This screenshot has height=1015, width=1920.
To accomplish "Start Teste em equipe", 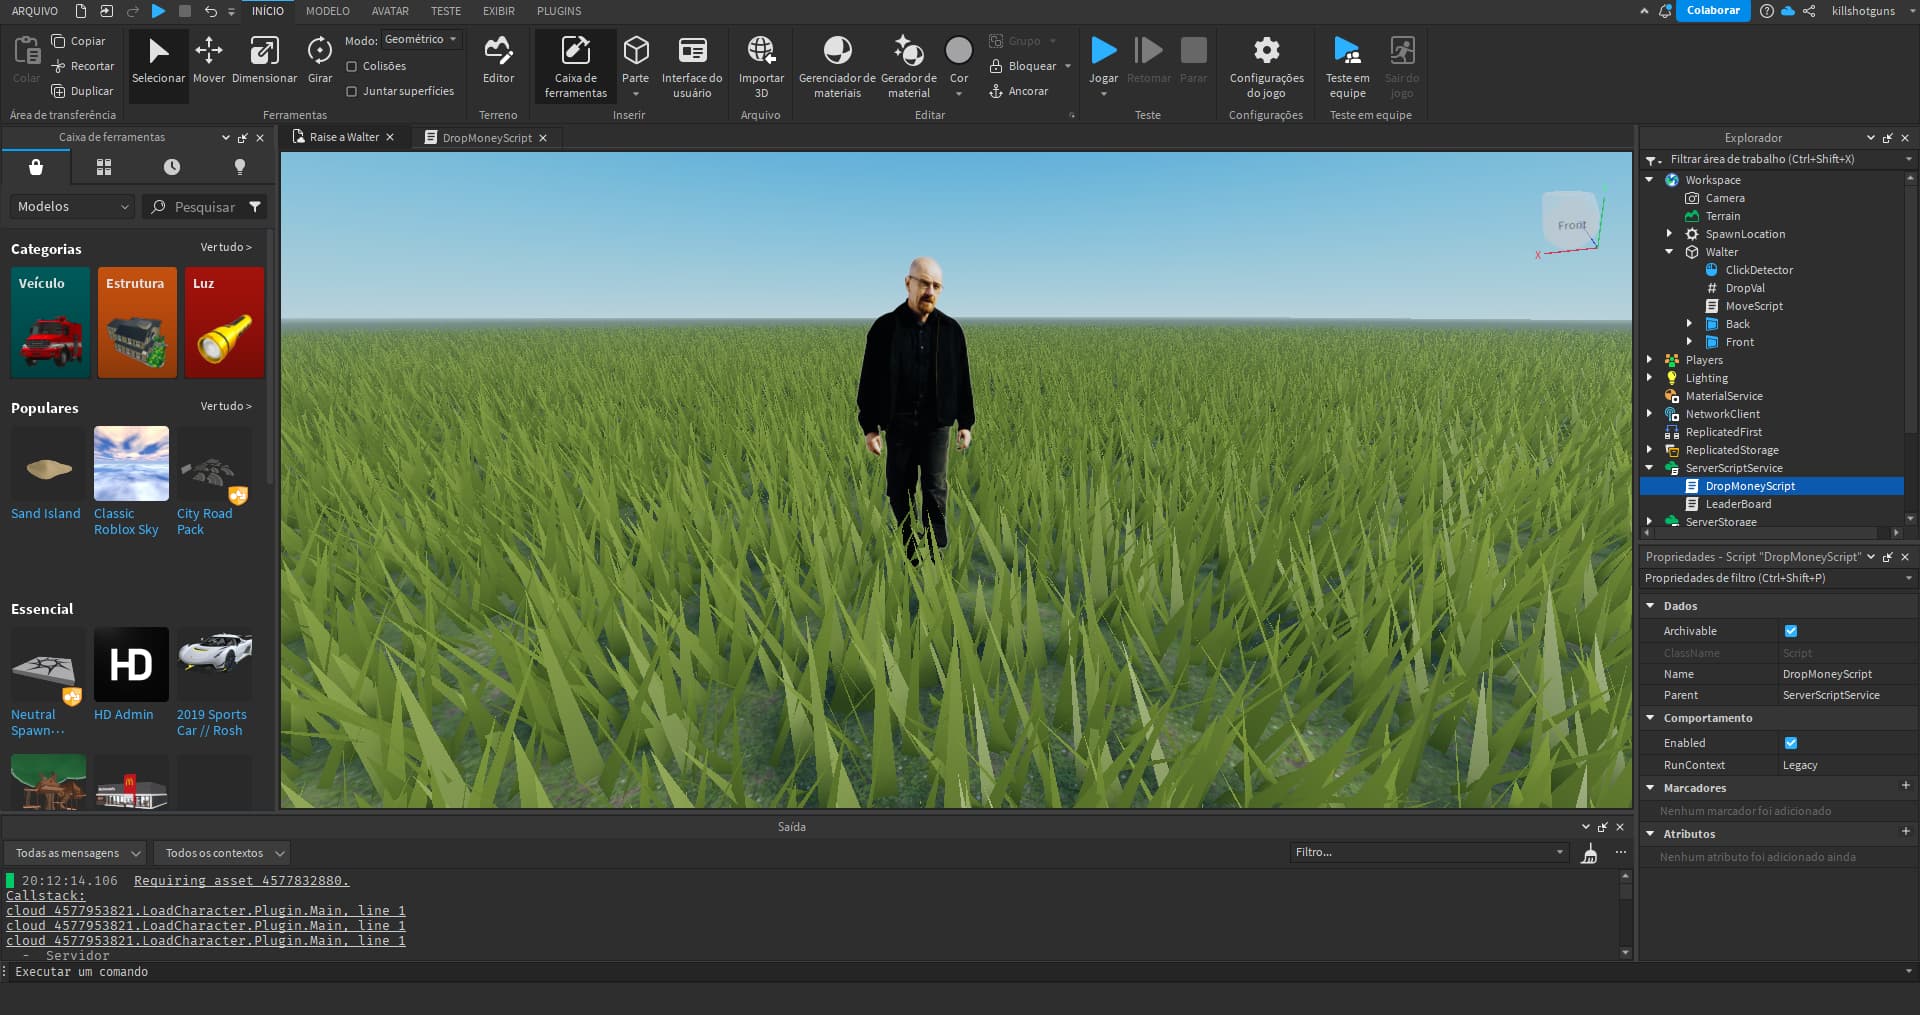I will pyautogui.click(x=1347, y=66).
